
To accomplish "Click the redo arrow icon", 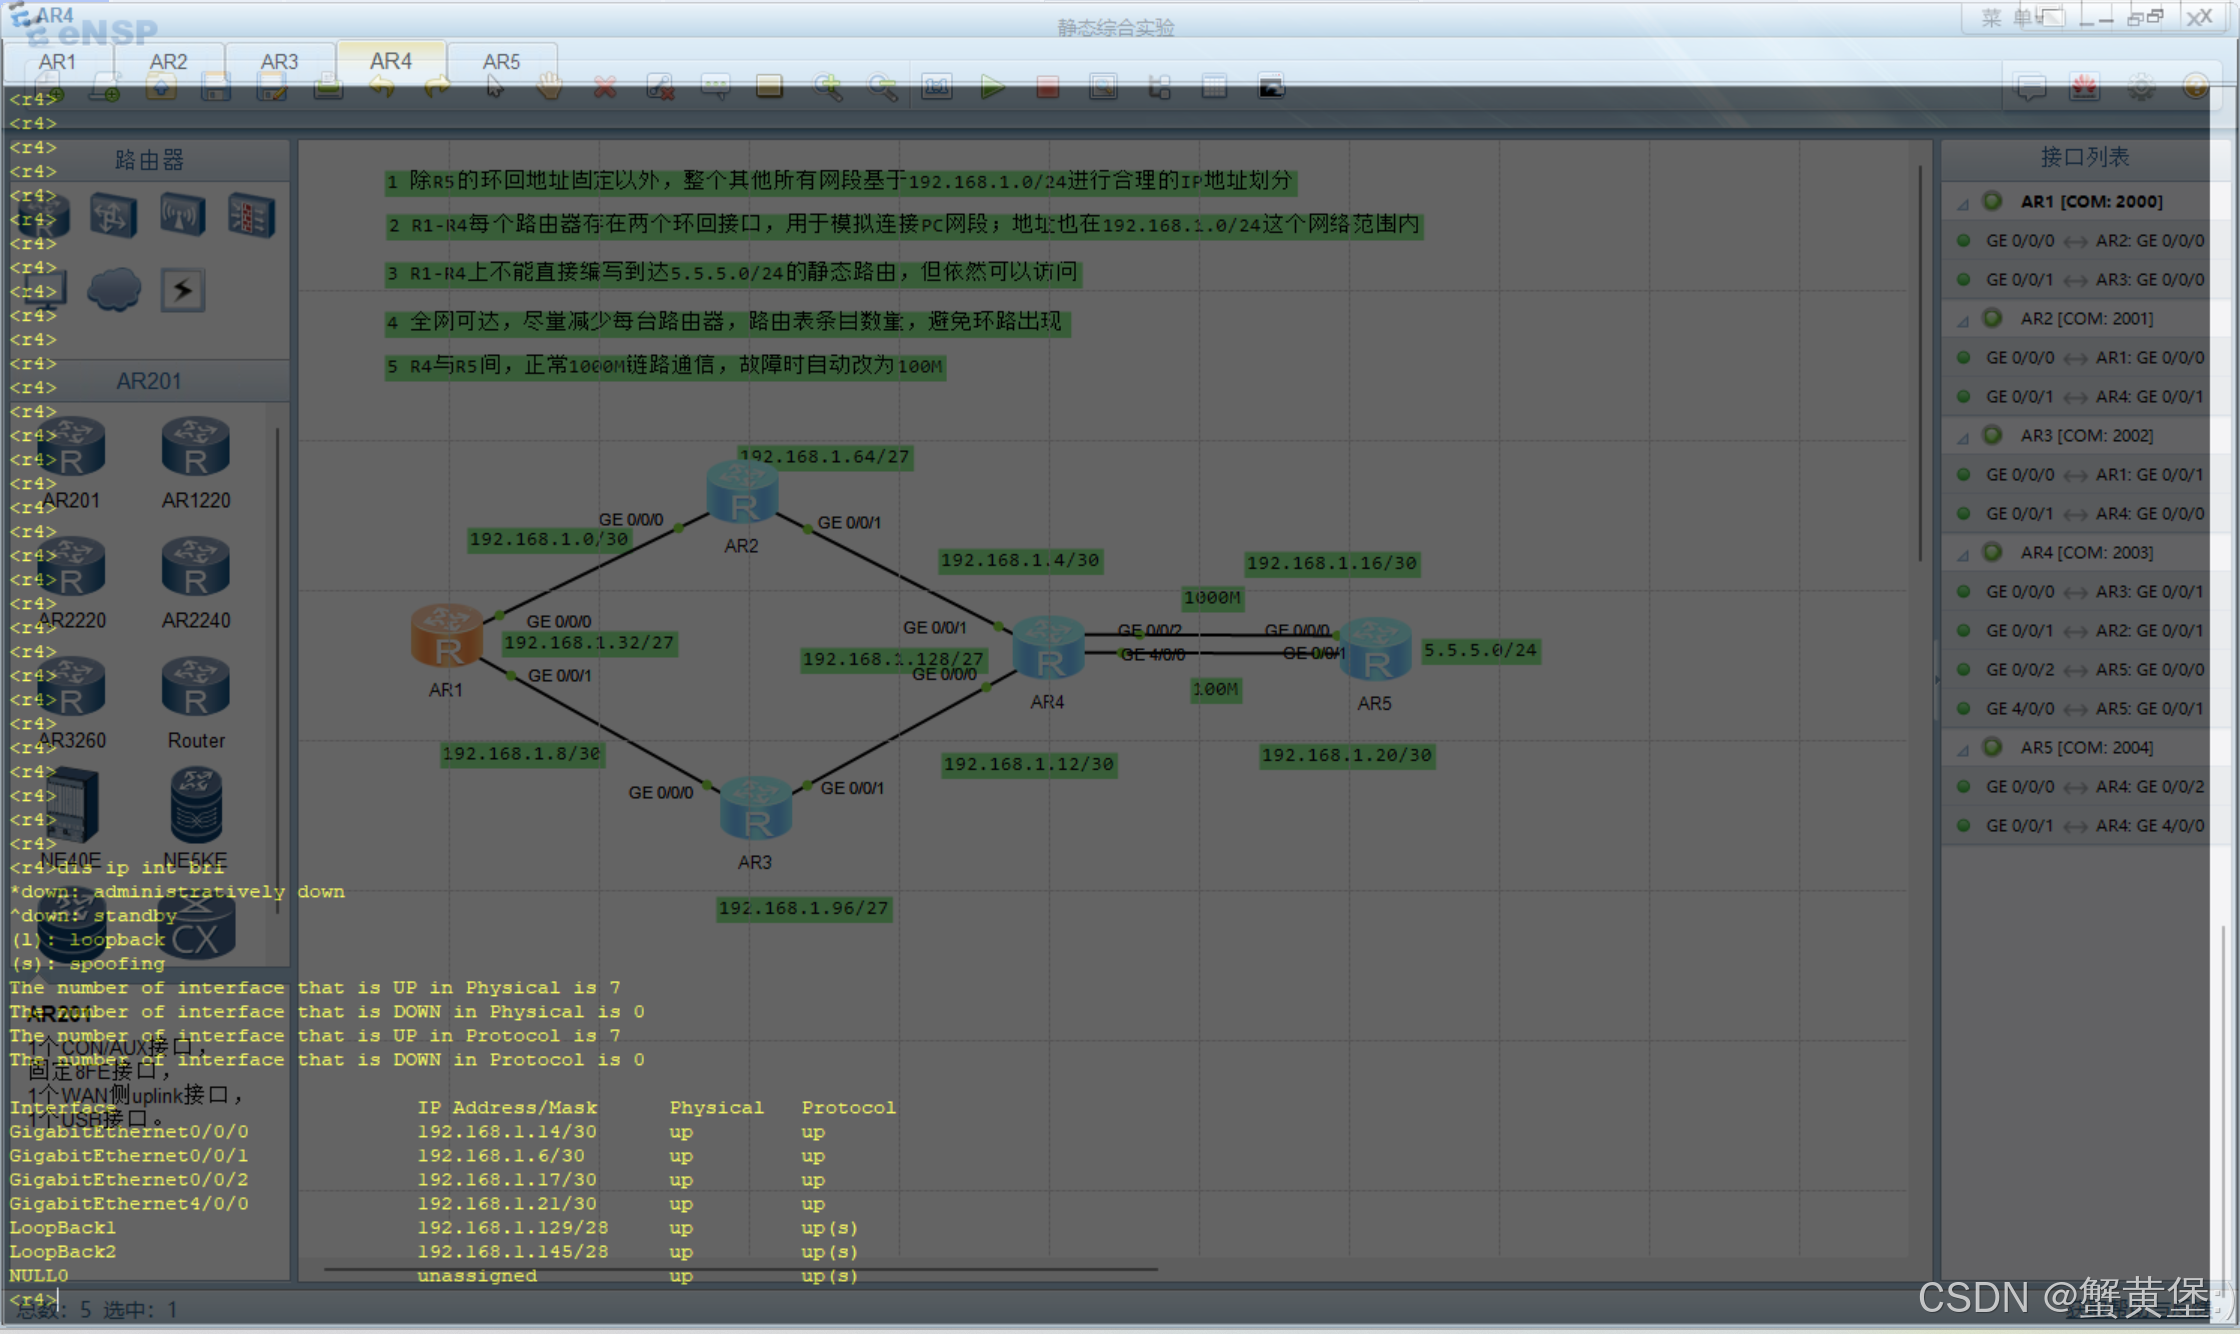I will tap(437, 88).
